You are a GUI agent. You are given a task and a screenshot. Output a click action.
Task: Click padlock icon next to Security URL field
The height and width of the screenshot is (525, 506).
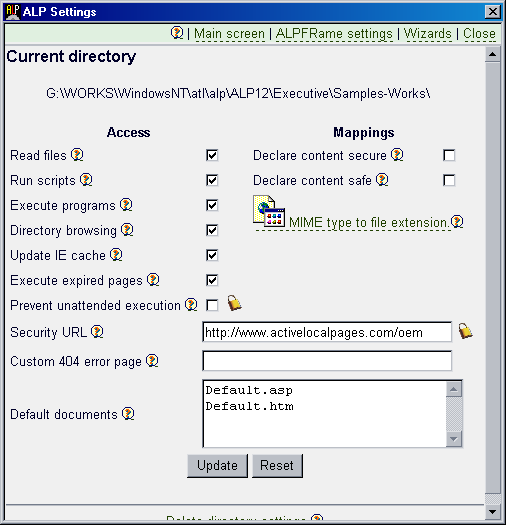[x=465, y=331]
